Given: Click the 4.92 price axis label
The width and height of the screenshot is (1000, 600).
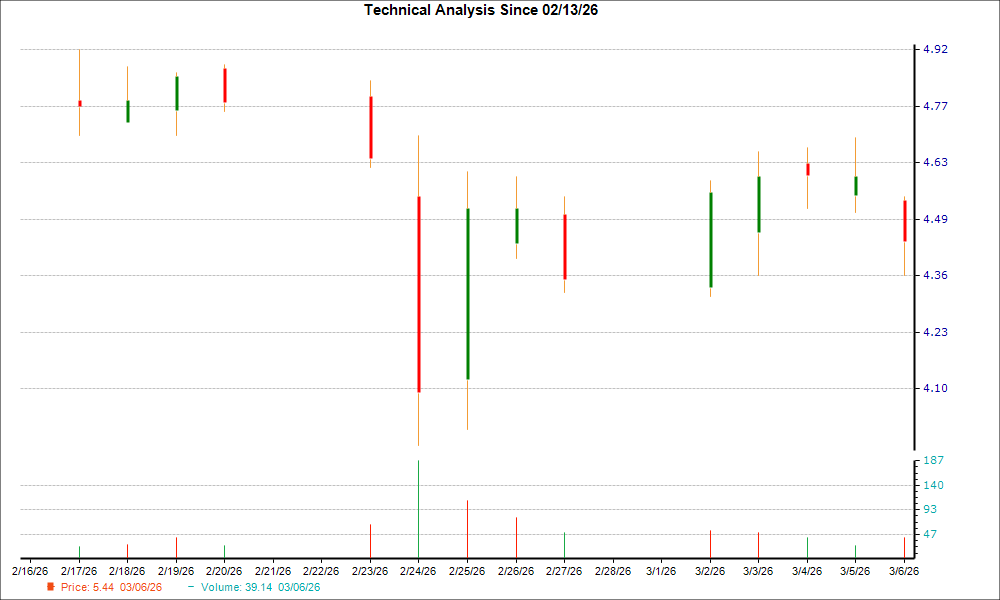Looking at the screenshot, I should point(934,49).
